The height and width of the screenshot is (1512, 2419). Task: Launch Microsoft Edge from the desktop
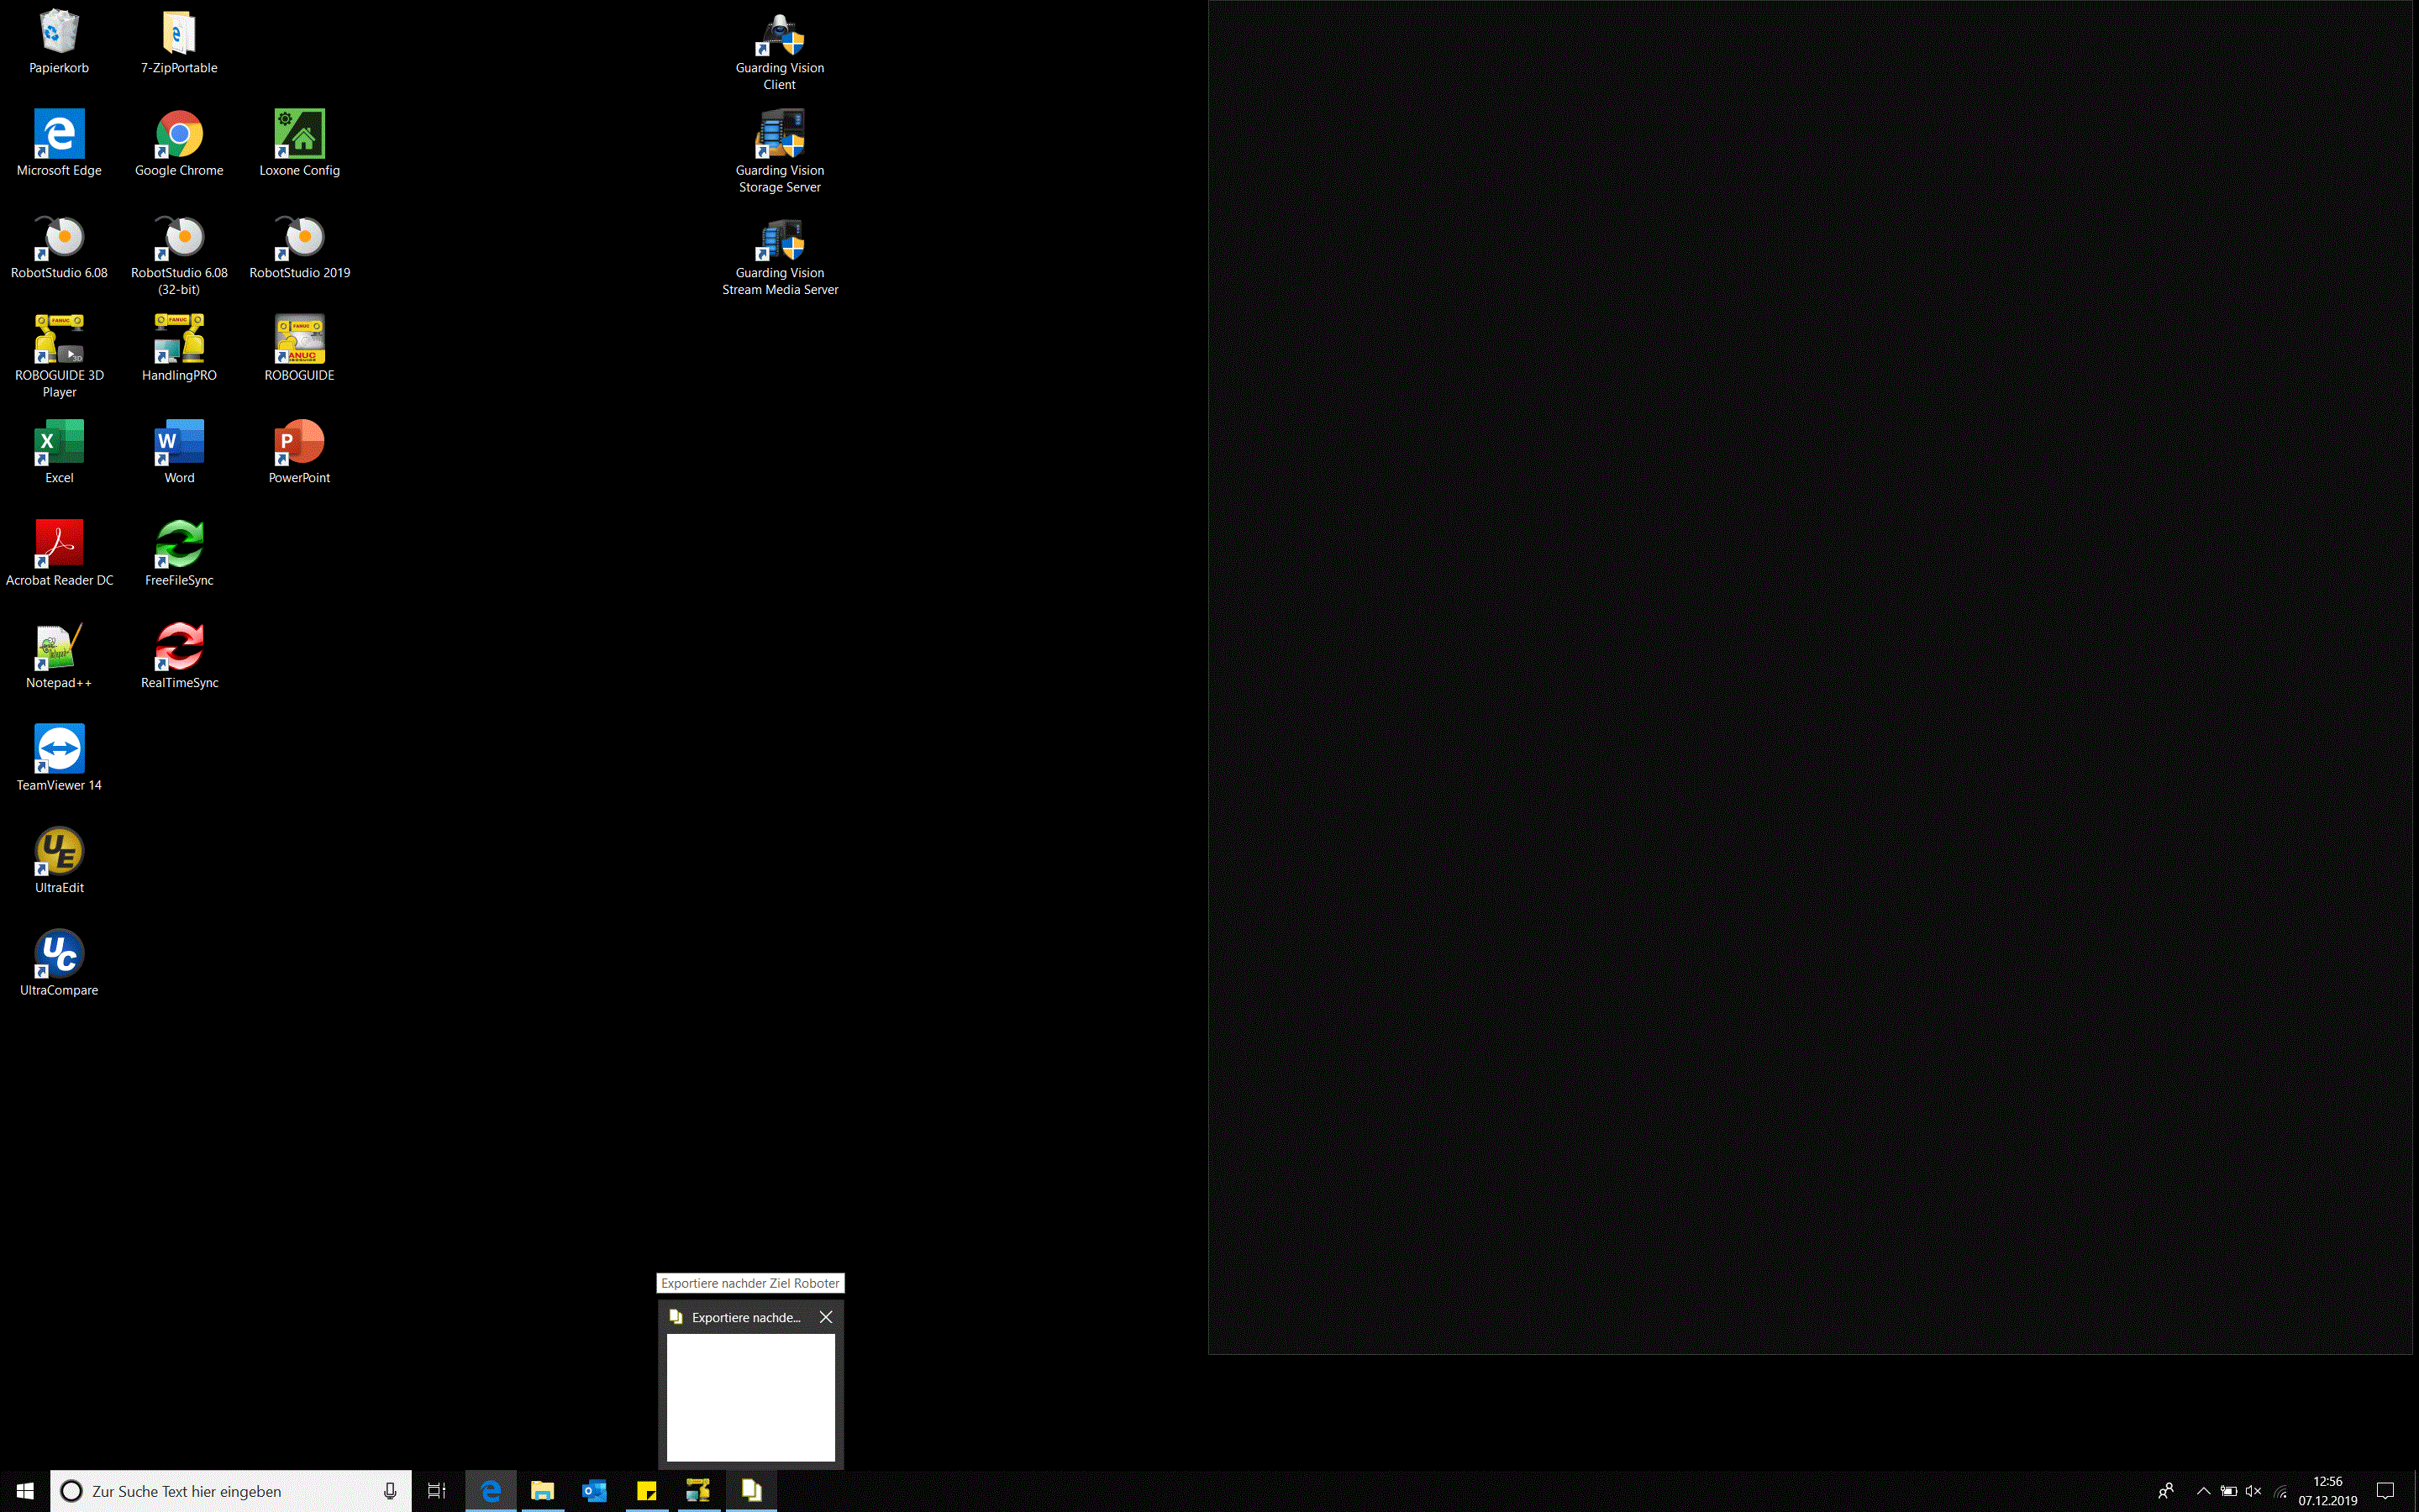[x=59, y=144]
